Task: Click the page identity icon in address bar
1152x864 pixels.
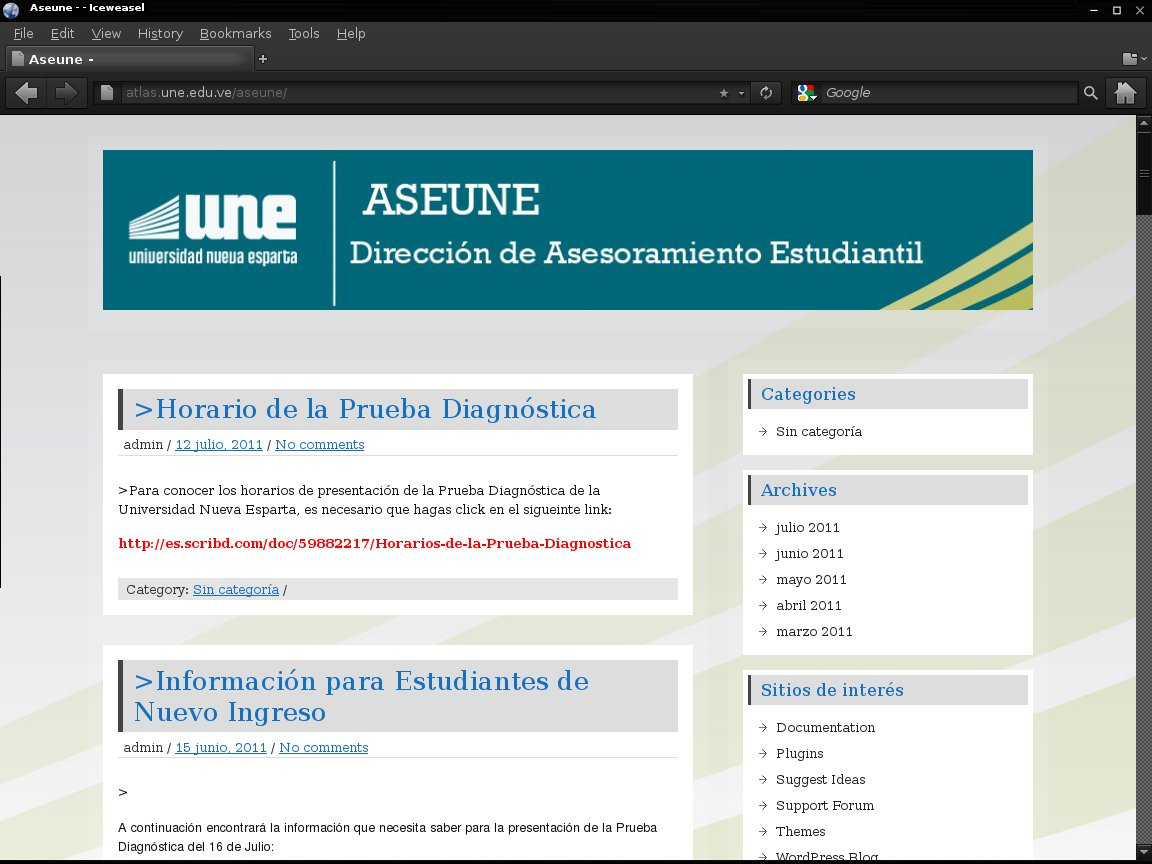Action: coord(107,93)
